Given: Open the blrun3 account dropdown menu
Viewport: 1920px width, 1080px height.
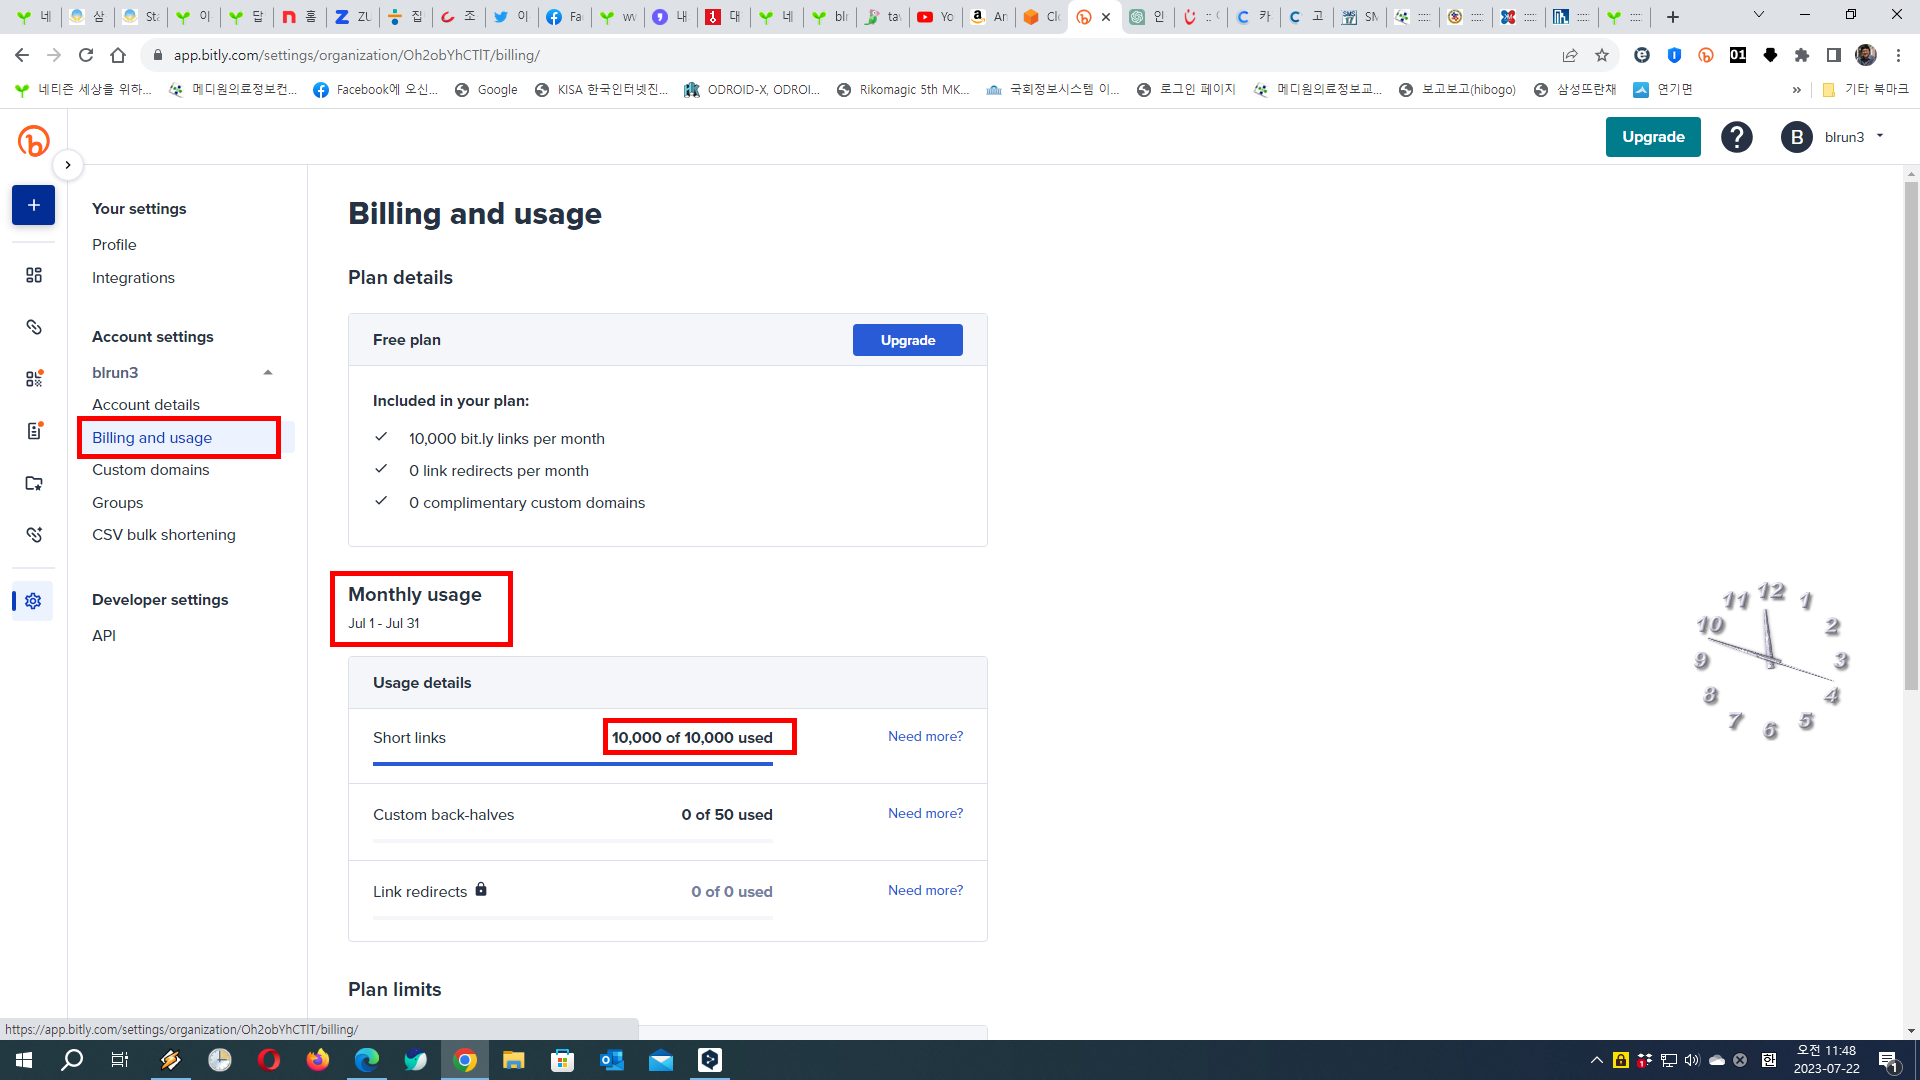Looking at the screenshot, I should pyautogui.click(x=1853, y=137).
